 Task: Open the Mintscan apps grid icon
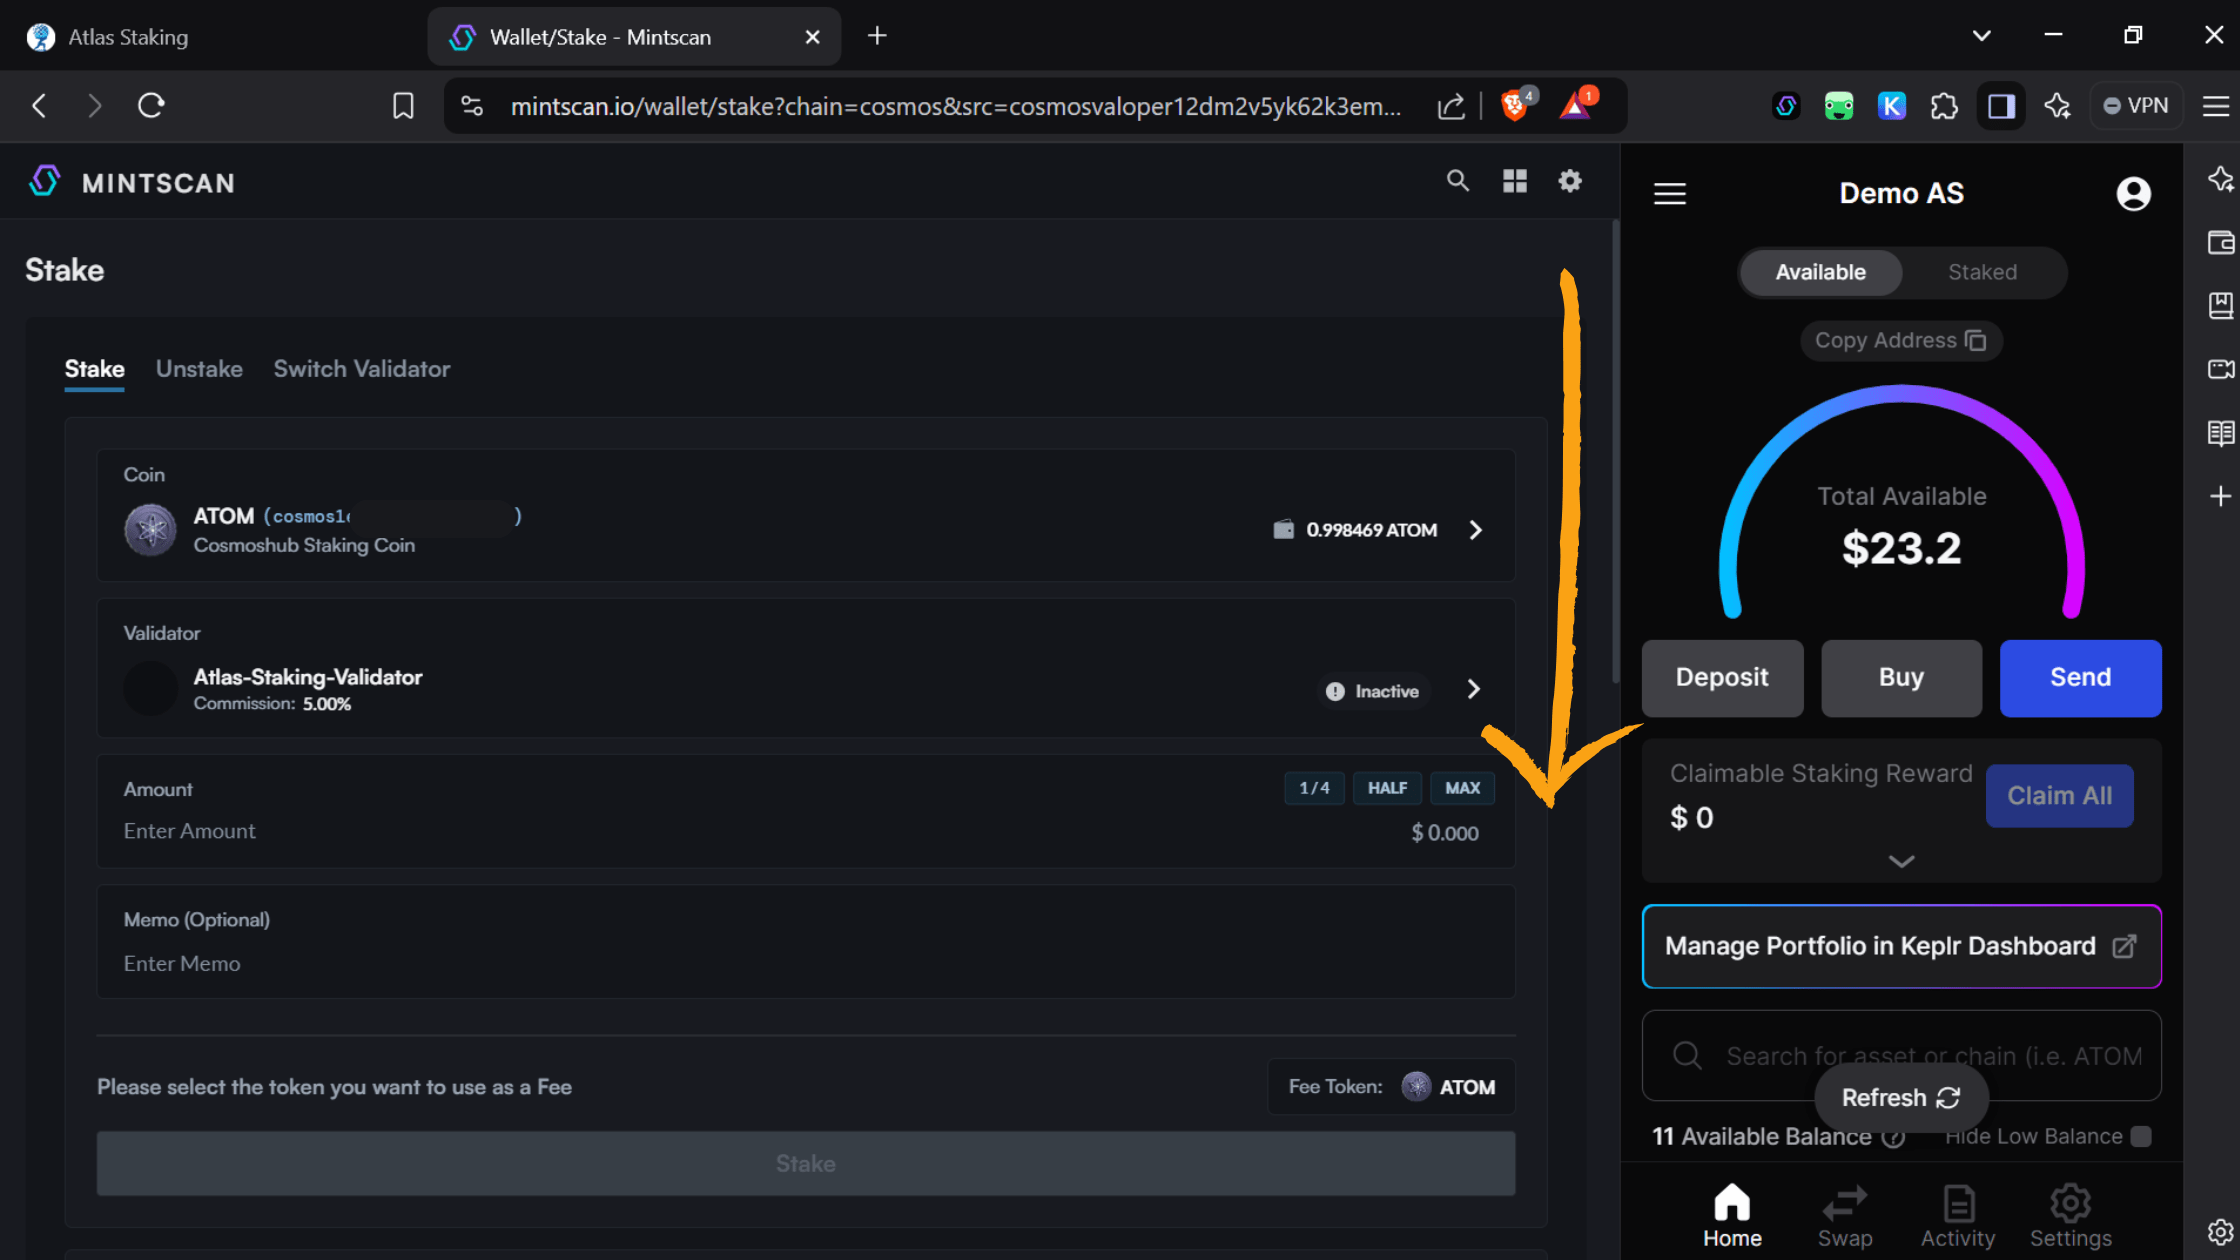(x=1514, y=181)
